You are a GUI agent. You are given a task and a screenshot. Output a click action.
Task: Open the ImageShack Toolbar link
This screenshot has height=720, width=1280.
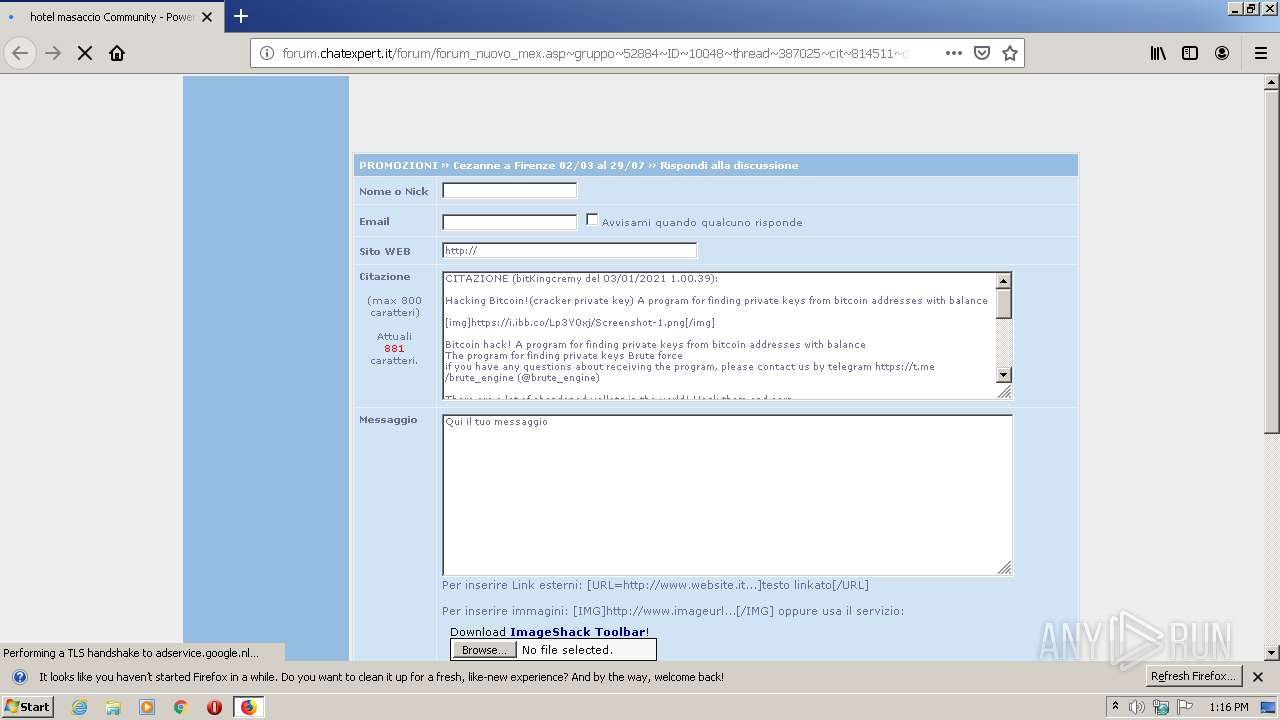(x=577, y=632)
